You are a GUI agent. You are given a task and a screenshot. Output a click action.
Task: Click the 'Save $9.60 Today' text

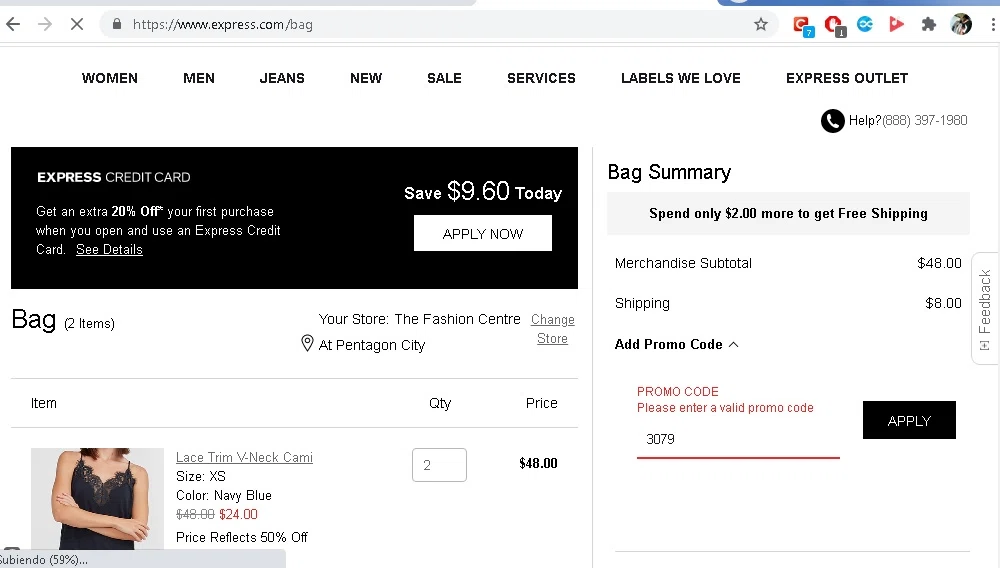point(483,191)
